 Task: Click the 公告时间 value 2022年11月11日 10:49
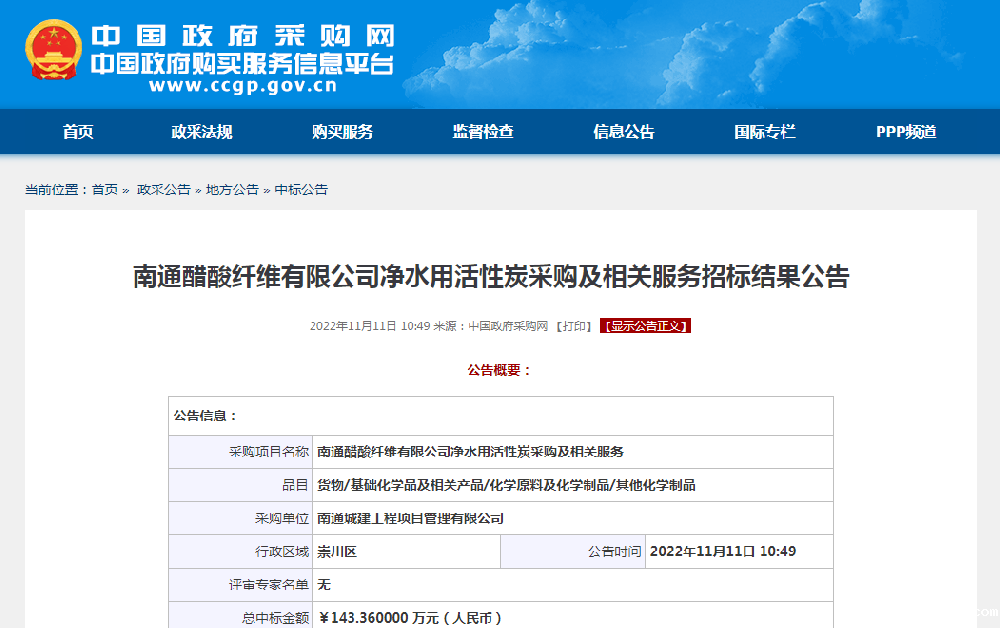pos(723,551)
